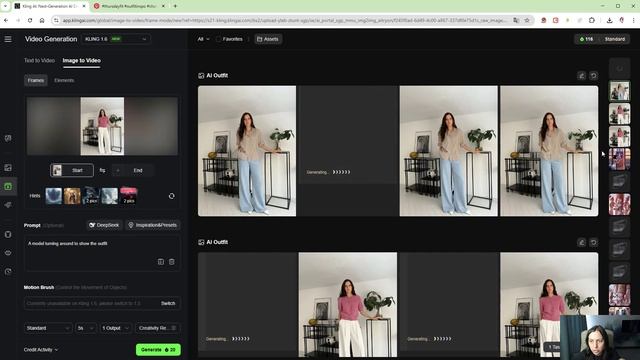Click the End frame button
Viewport: 640px width, 360px height.
133,171
